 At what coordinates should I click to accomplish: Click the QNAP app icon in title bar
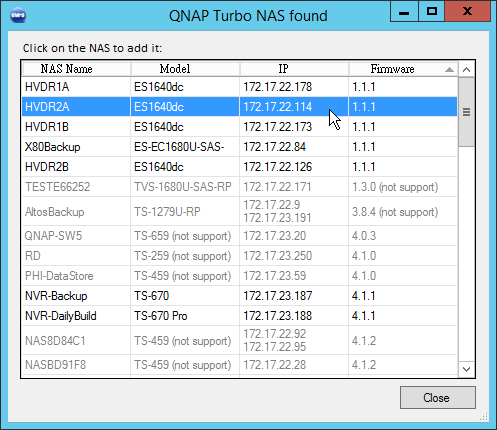[18, 16]
